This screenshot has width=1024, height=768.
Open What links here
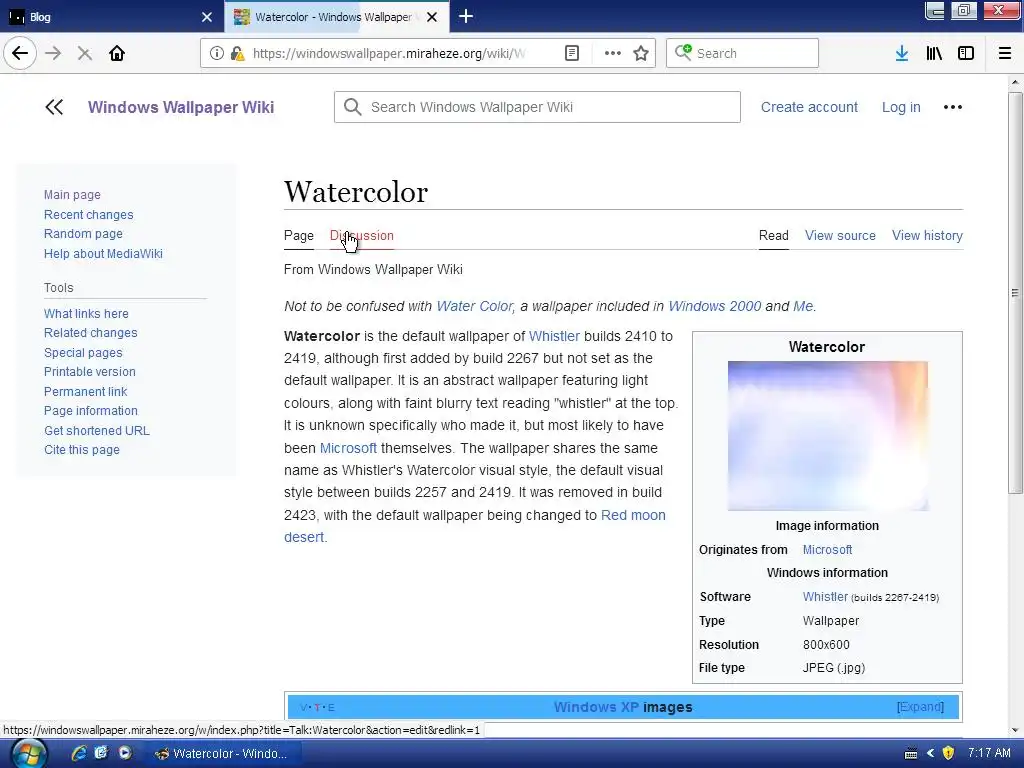pyautogui.click(x=86, y=313)
